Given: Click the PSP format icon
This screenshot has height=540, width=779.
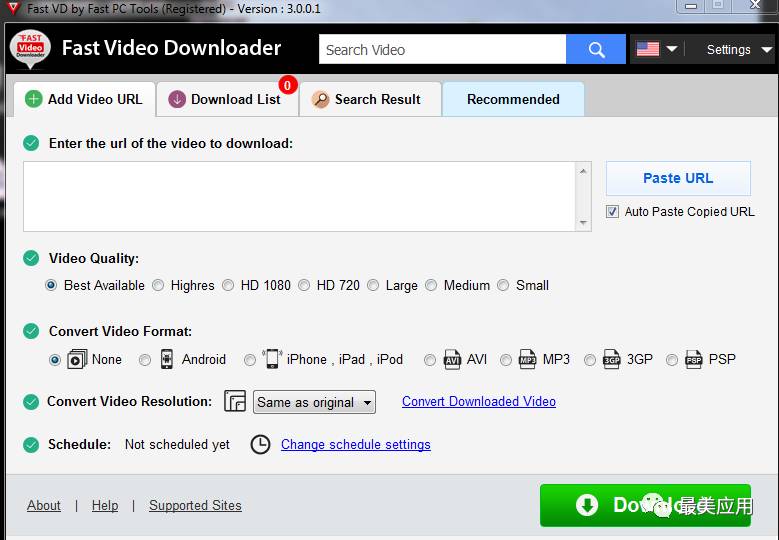Looking at the screenshot, I should [694, 360].
